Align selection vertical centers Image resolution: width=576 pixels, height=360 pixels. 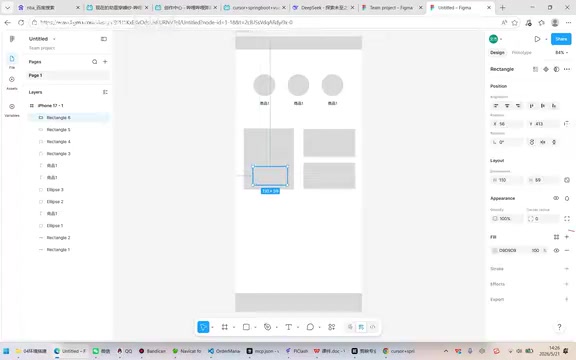(543, 106)
